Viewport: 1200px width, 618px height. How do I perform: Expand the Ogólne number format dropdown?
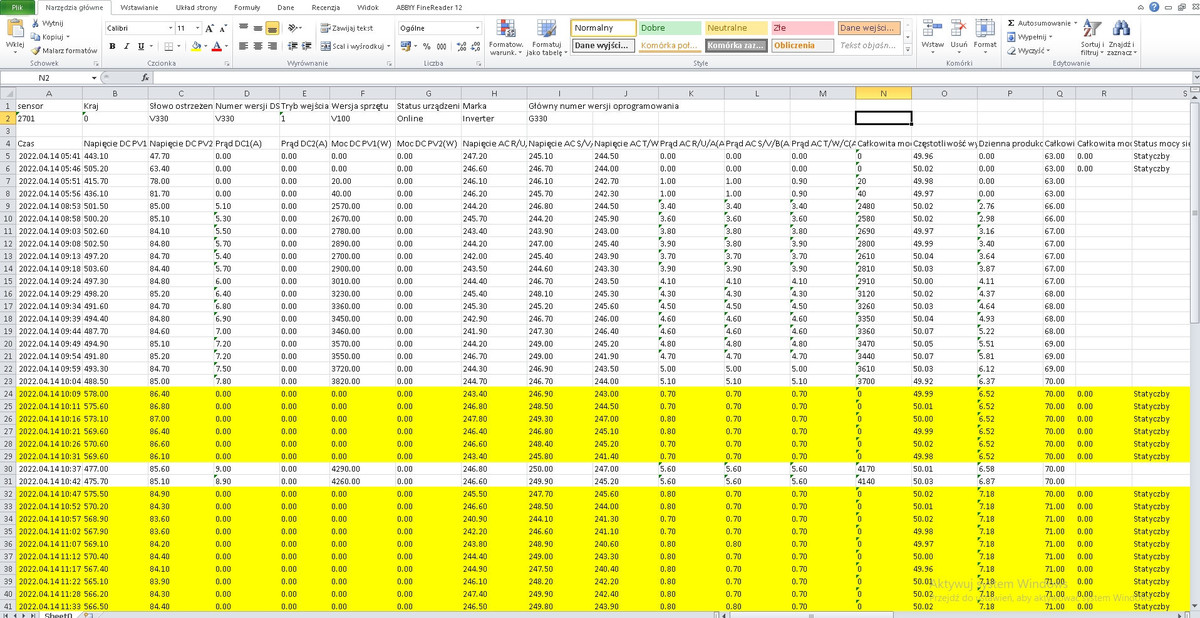click(x=477, y=29)
